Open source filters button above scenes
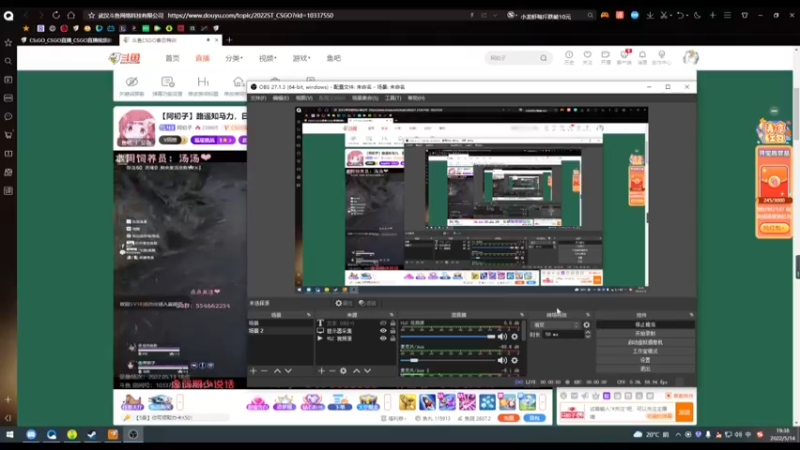The image size is (800, 450). [367, 303]
